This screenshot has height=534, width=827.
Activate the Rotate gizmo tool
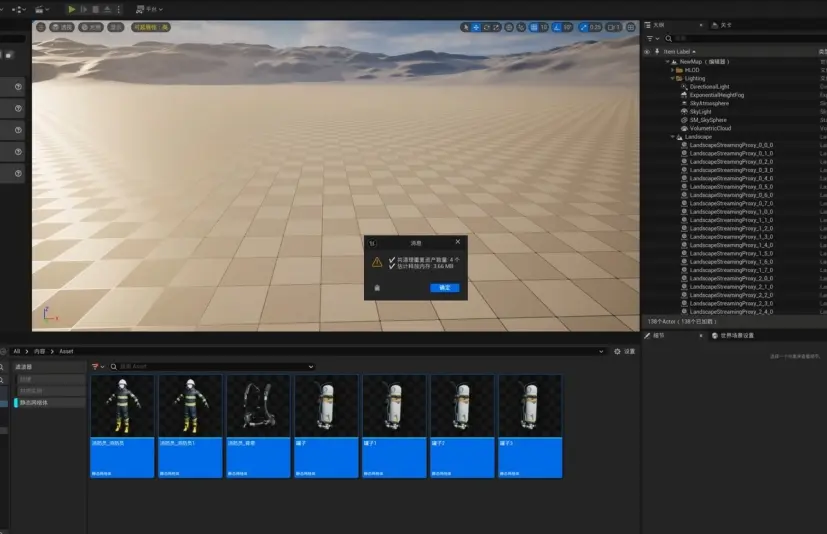click(486, 27)
